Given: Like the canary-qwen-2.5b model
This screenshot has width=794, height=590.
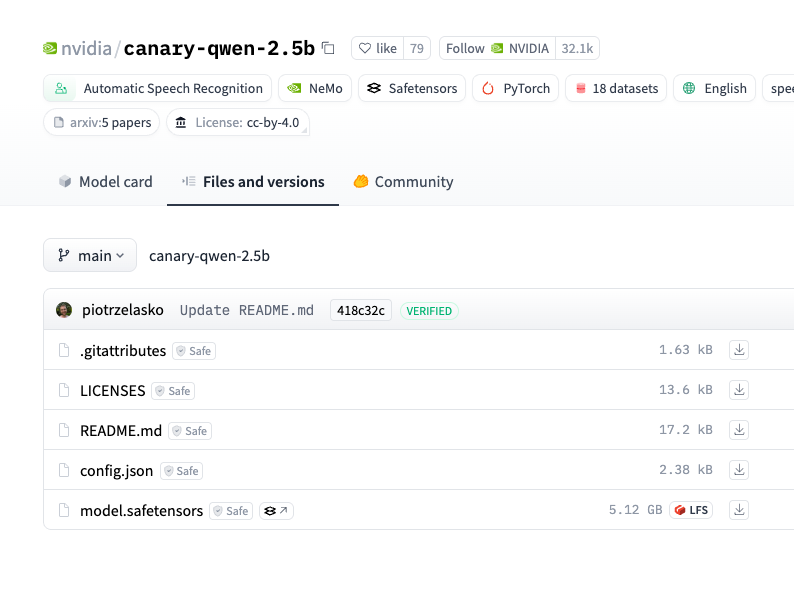Looking at the screenshot, I should [x=378, y=48].
